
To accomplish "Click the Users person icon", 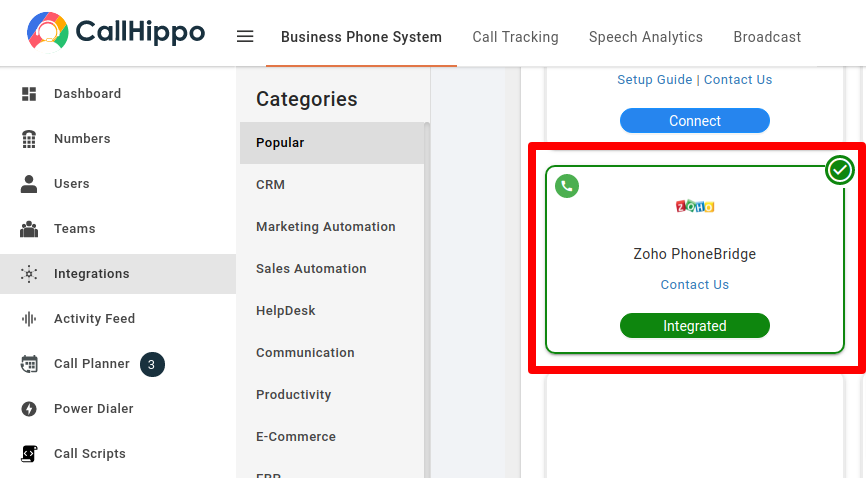I will point(29,183).
